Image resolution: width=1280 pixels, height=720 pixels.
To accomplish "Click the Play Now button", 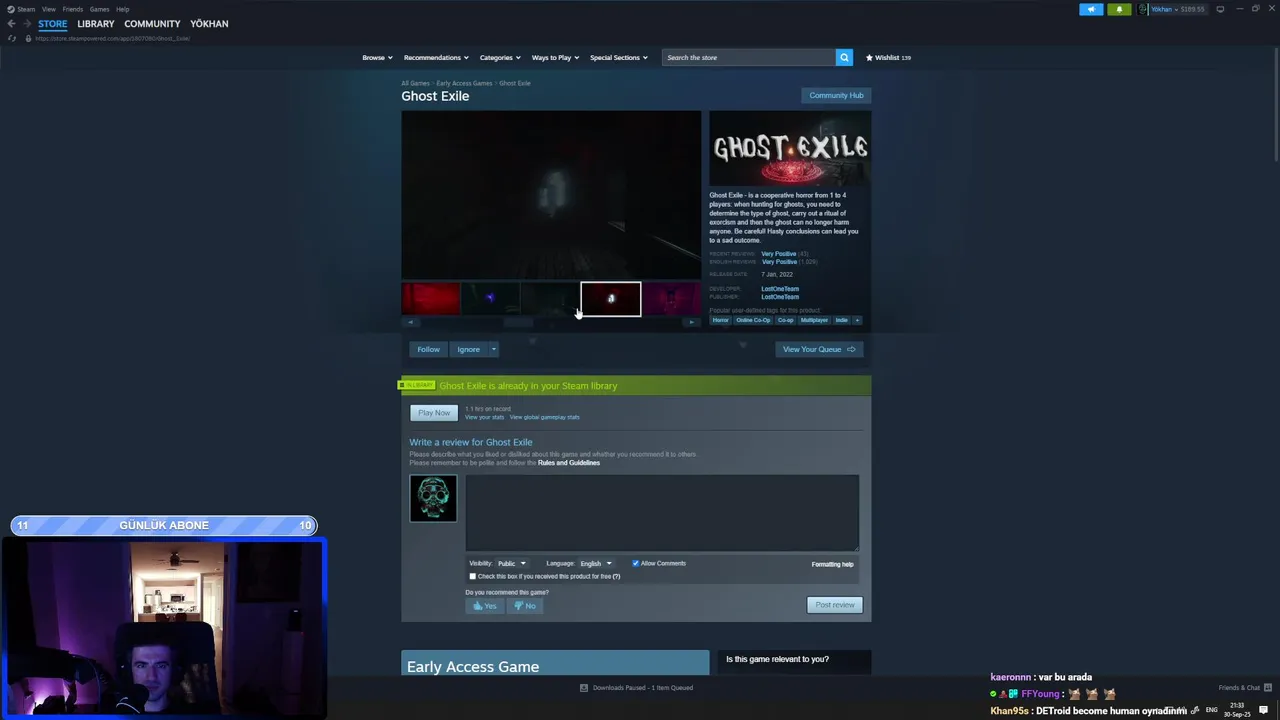I will 434,413.
